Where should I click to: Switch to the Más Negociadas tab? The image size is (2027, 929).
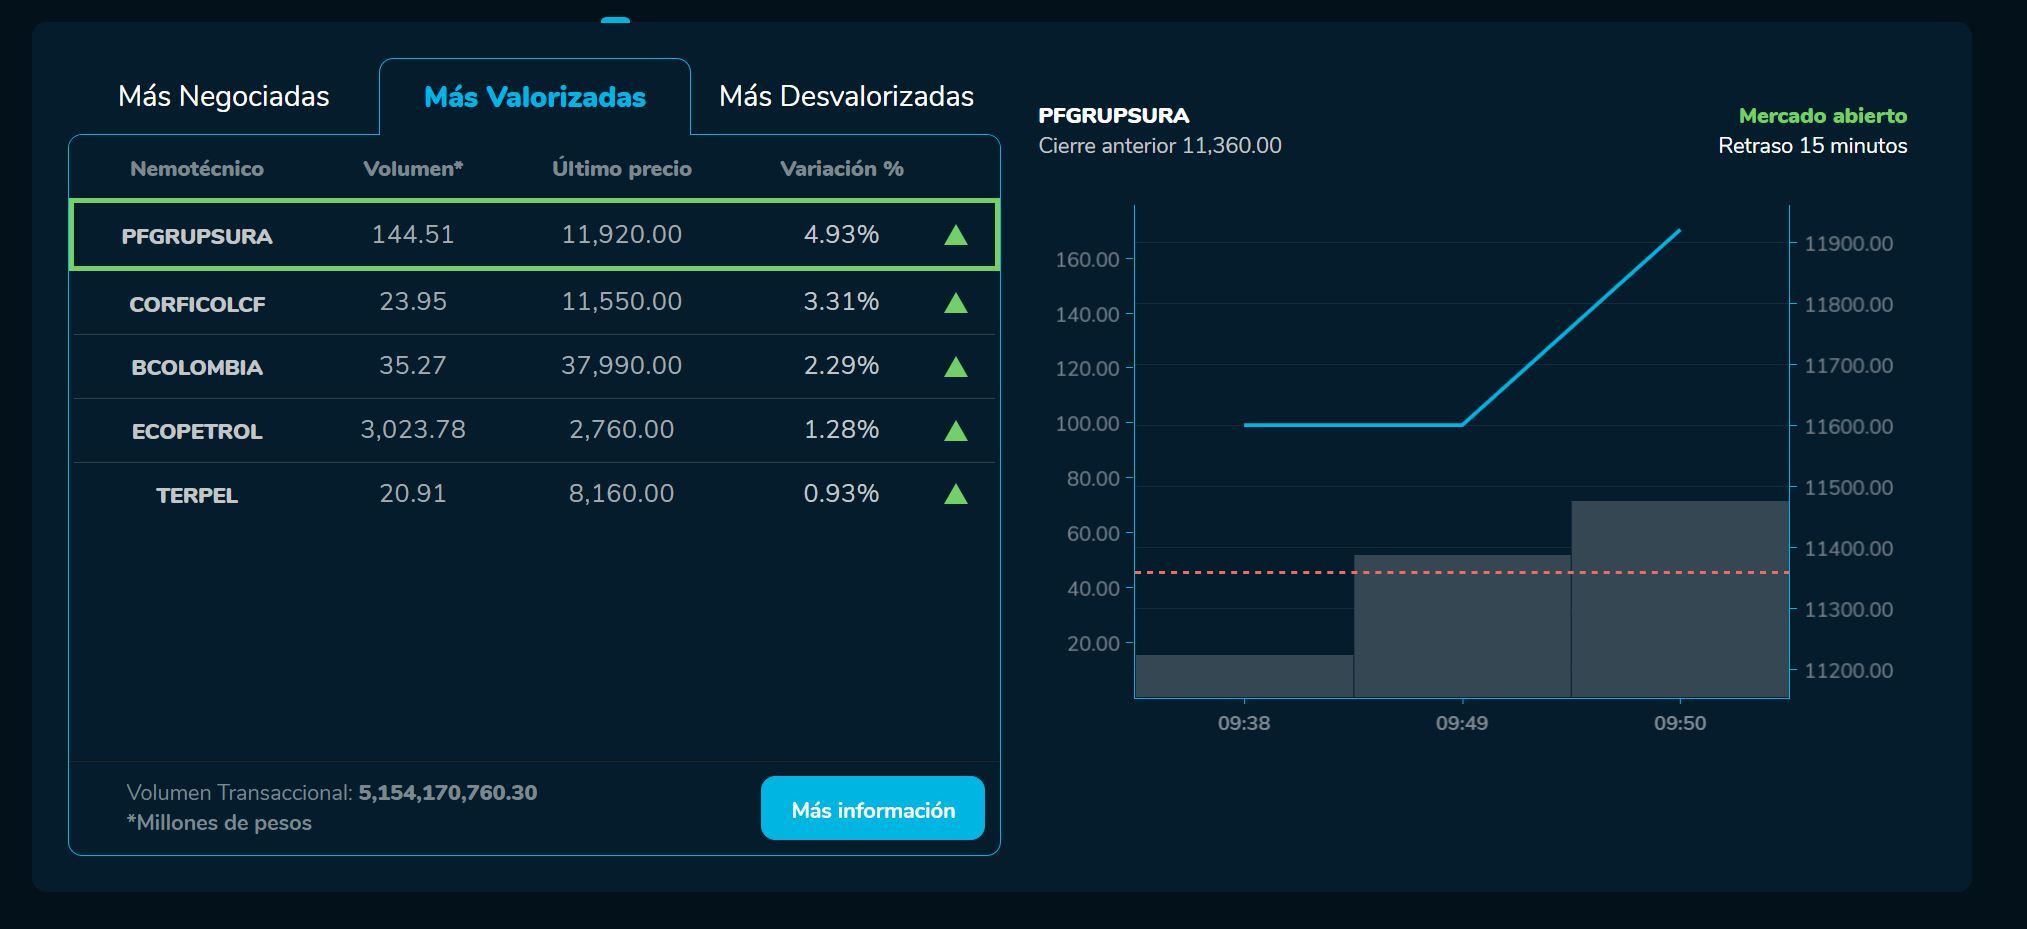pos(224,96)
